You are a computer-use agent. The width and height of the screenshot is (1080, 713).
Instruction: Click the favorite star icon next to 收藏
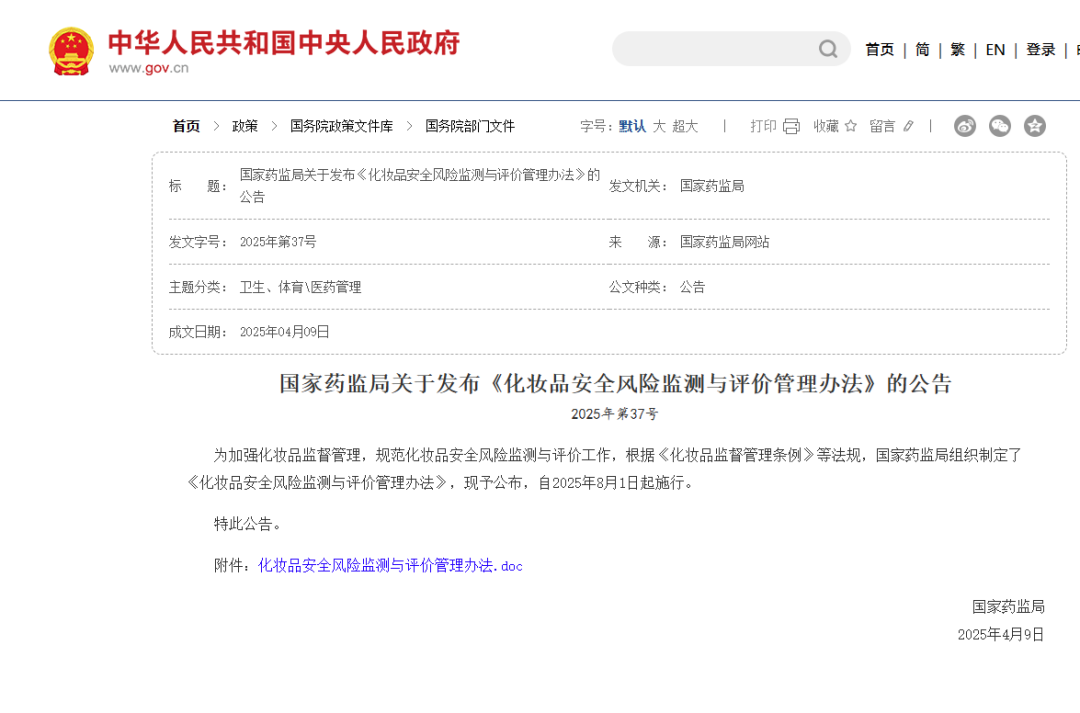[x=851, y=126]
